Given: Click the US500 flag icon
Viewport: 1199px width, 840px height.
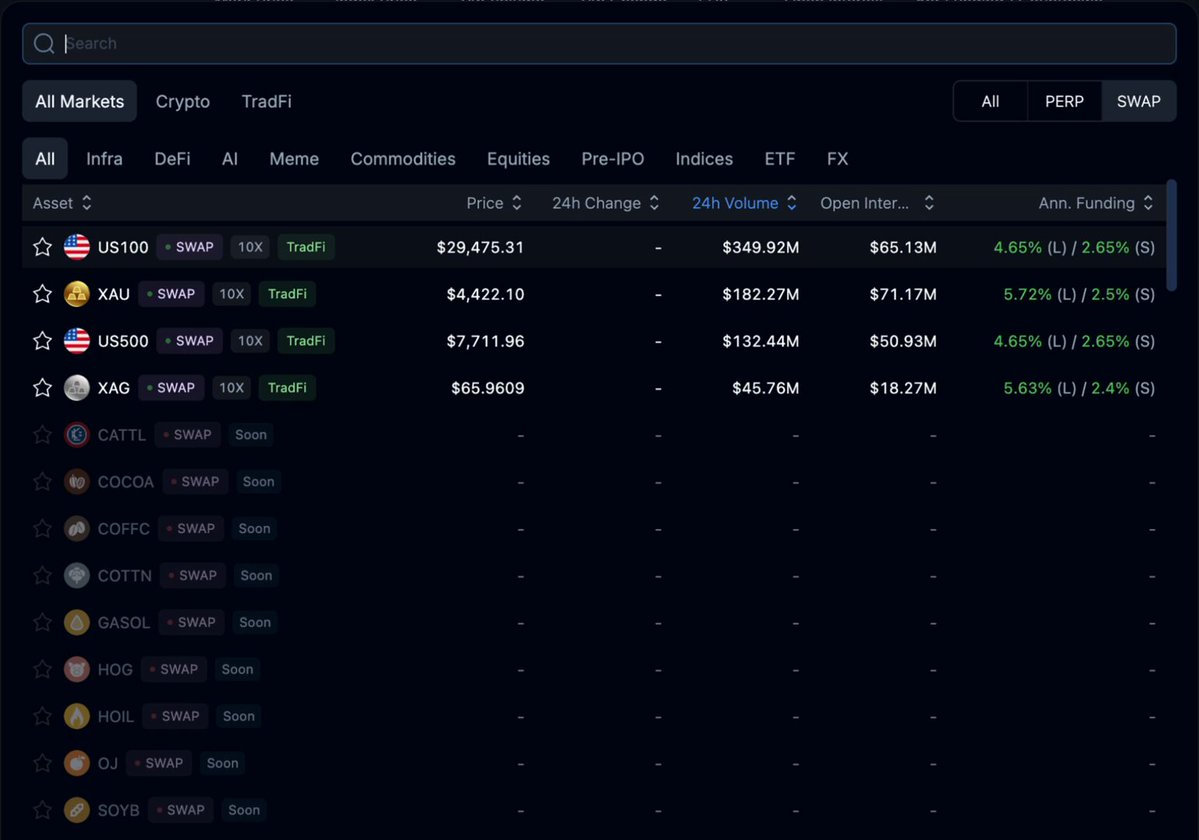Looking at the screenshot, I should (x=76, y=341).
